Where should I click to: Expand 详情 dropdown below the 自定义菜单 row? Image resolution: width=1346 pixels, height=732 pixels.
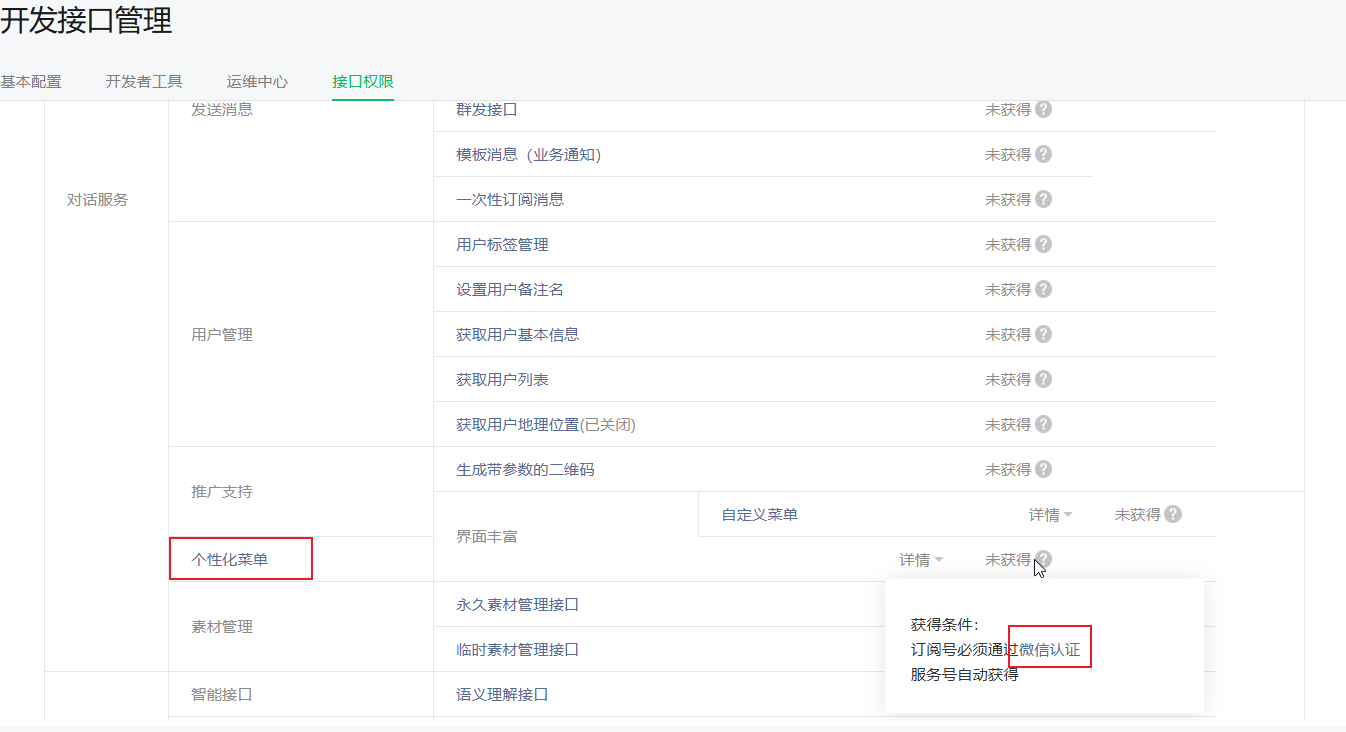[920, 560]
